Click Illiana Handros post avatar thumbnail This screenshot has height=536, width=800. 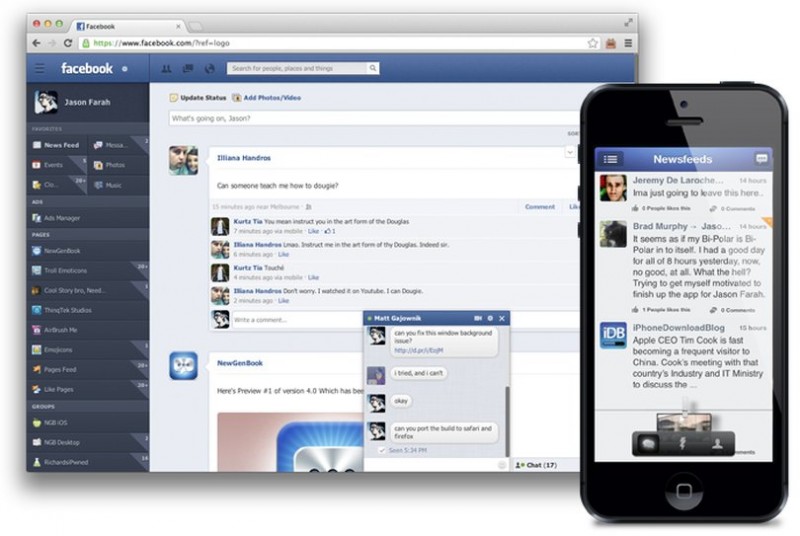click(184, 161)
